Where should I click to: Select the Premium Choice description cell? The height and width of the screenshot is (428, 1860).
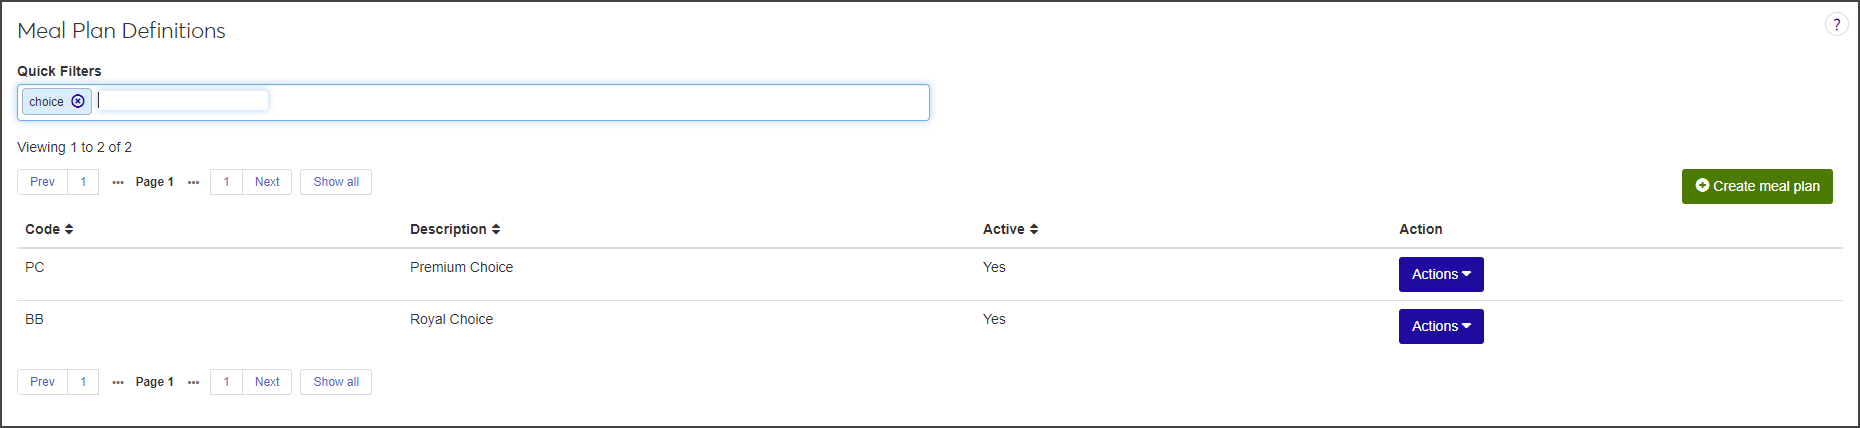point(461,267)
